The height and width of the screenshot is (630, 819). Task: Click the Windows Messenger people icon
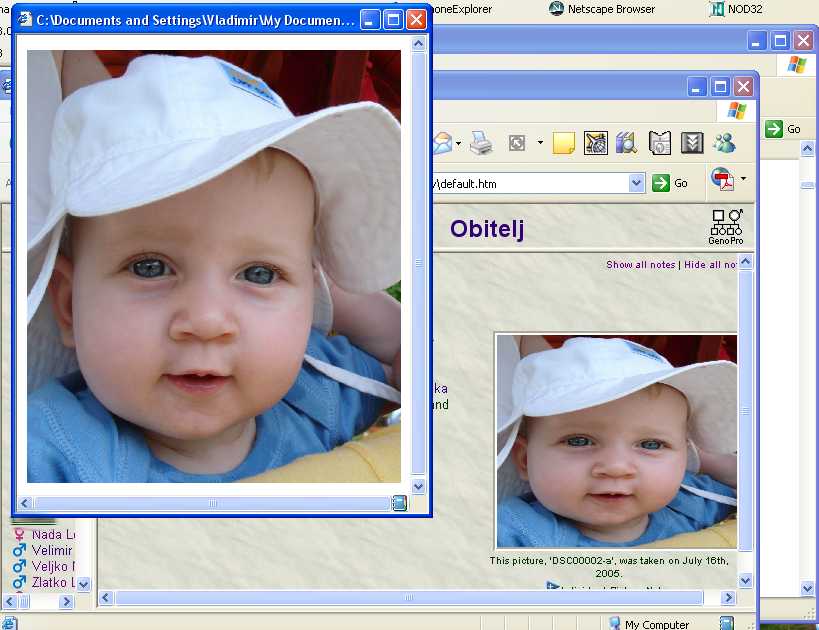(x=724, y=143)
